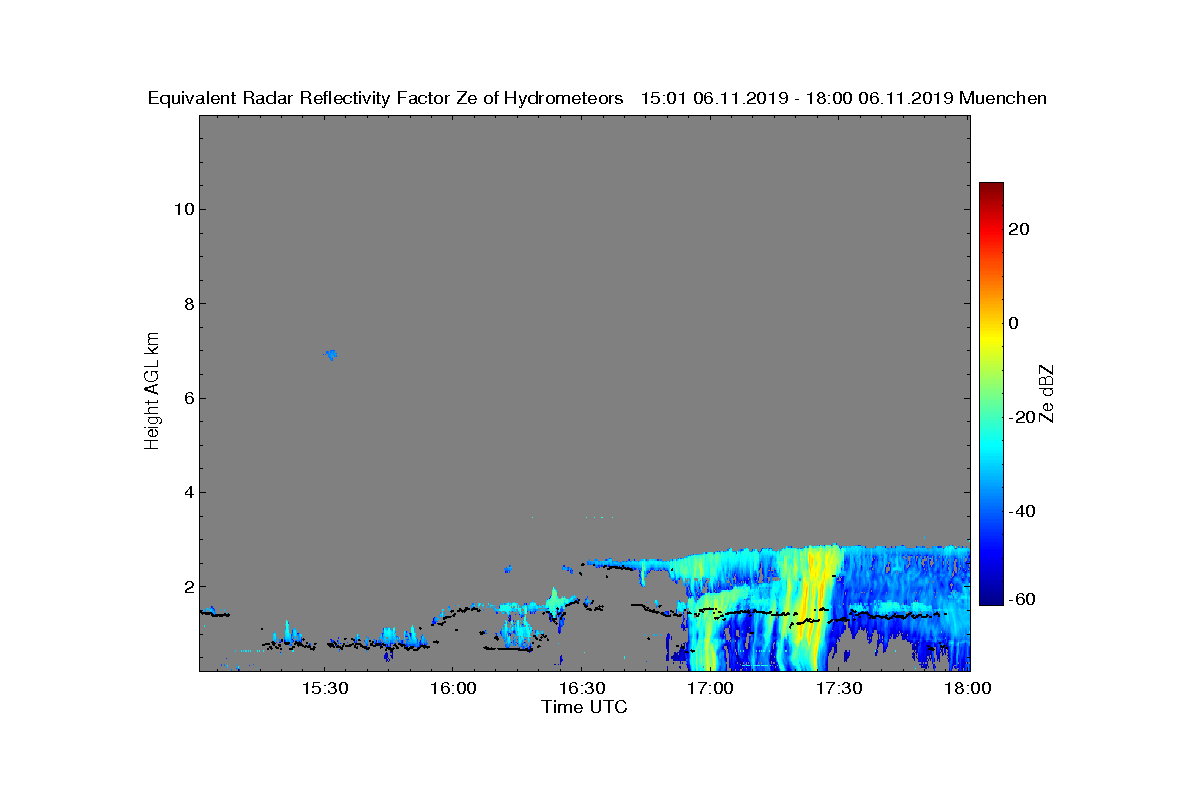Click the height tick label '10'

[182, 209]
